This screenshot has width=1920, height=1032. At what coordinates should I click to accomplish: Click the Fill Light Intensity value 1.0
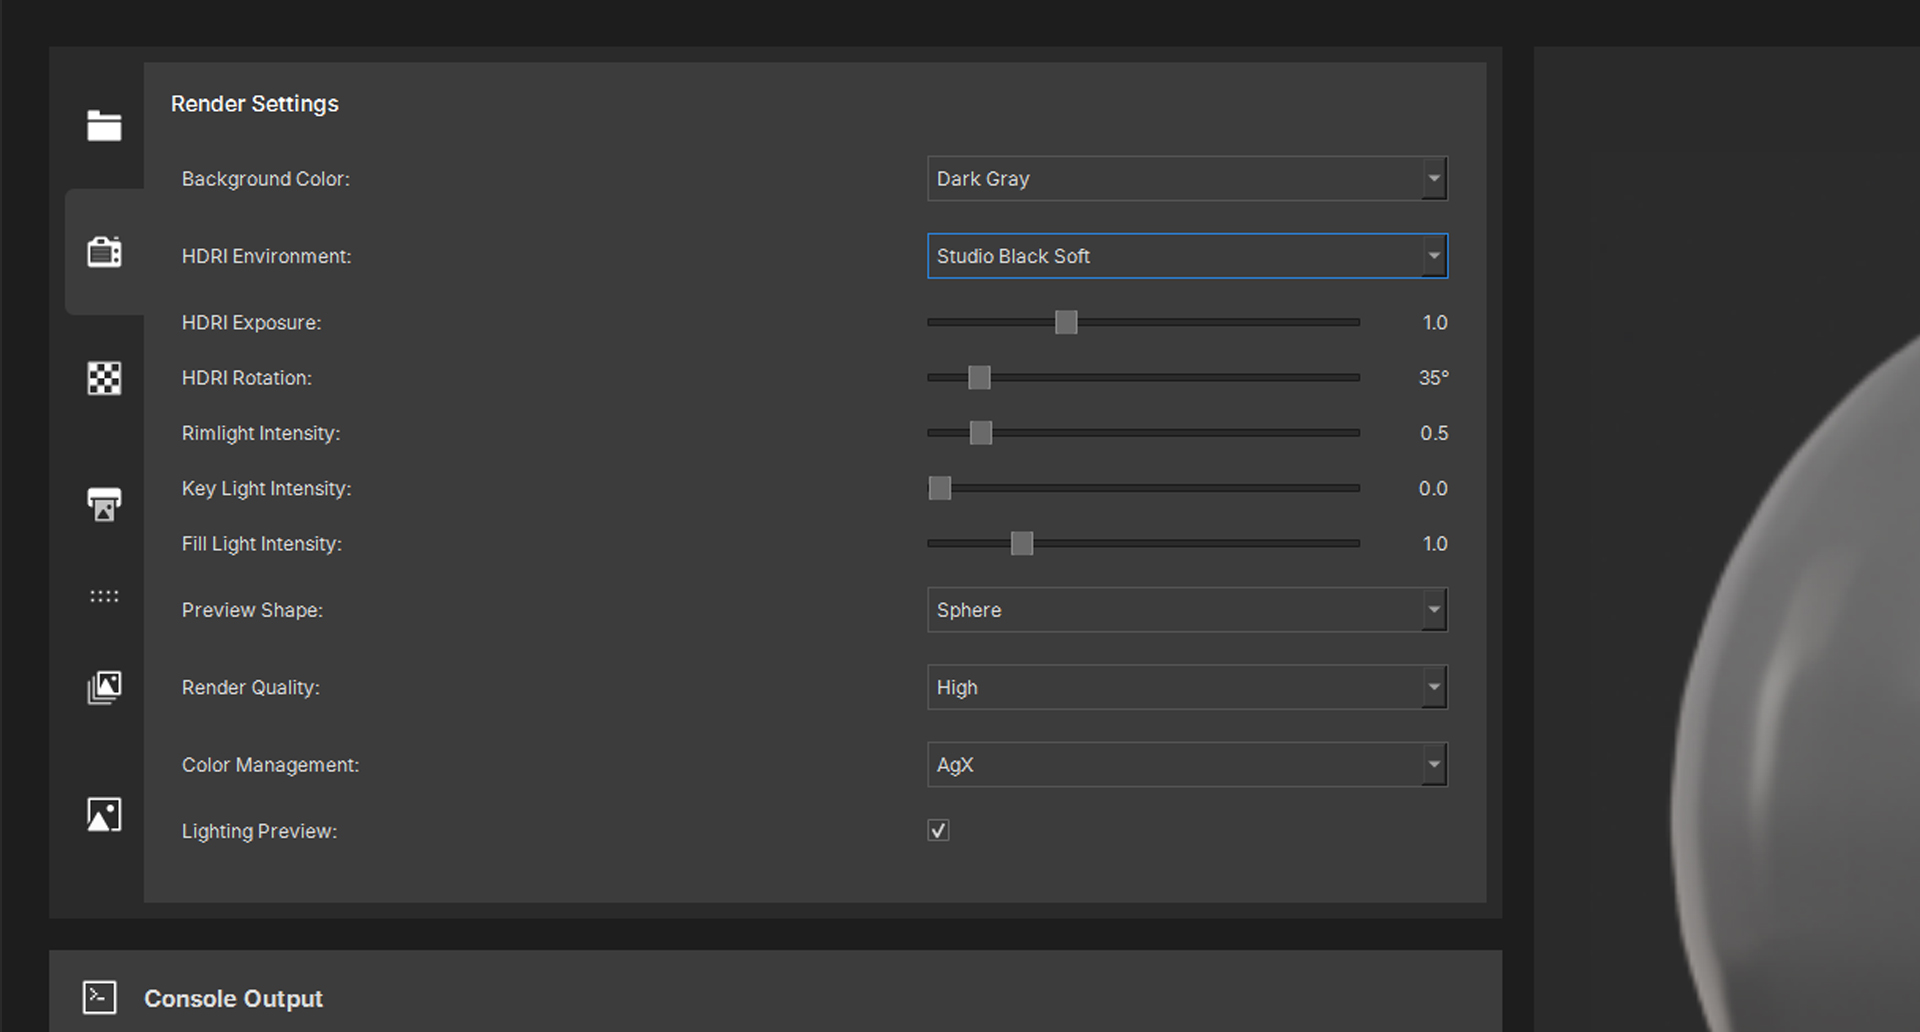(x=1435, y=543)
